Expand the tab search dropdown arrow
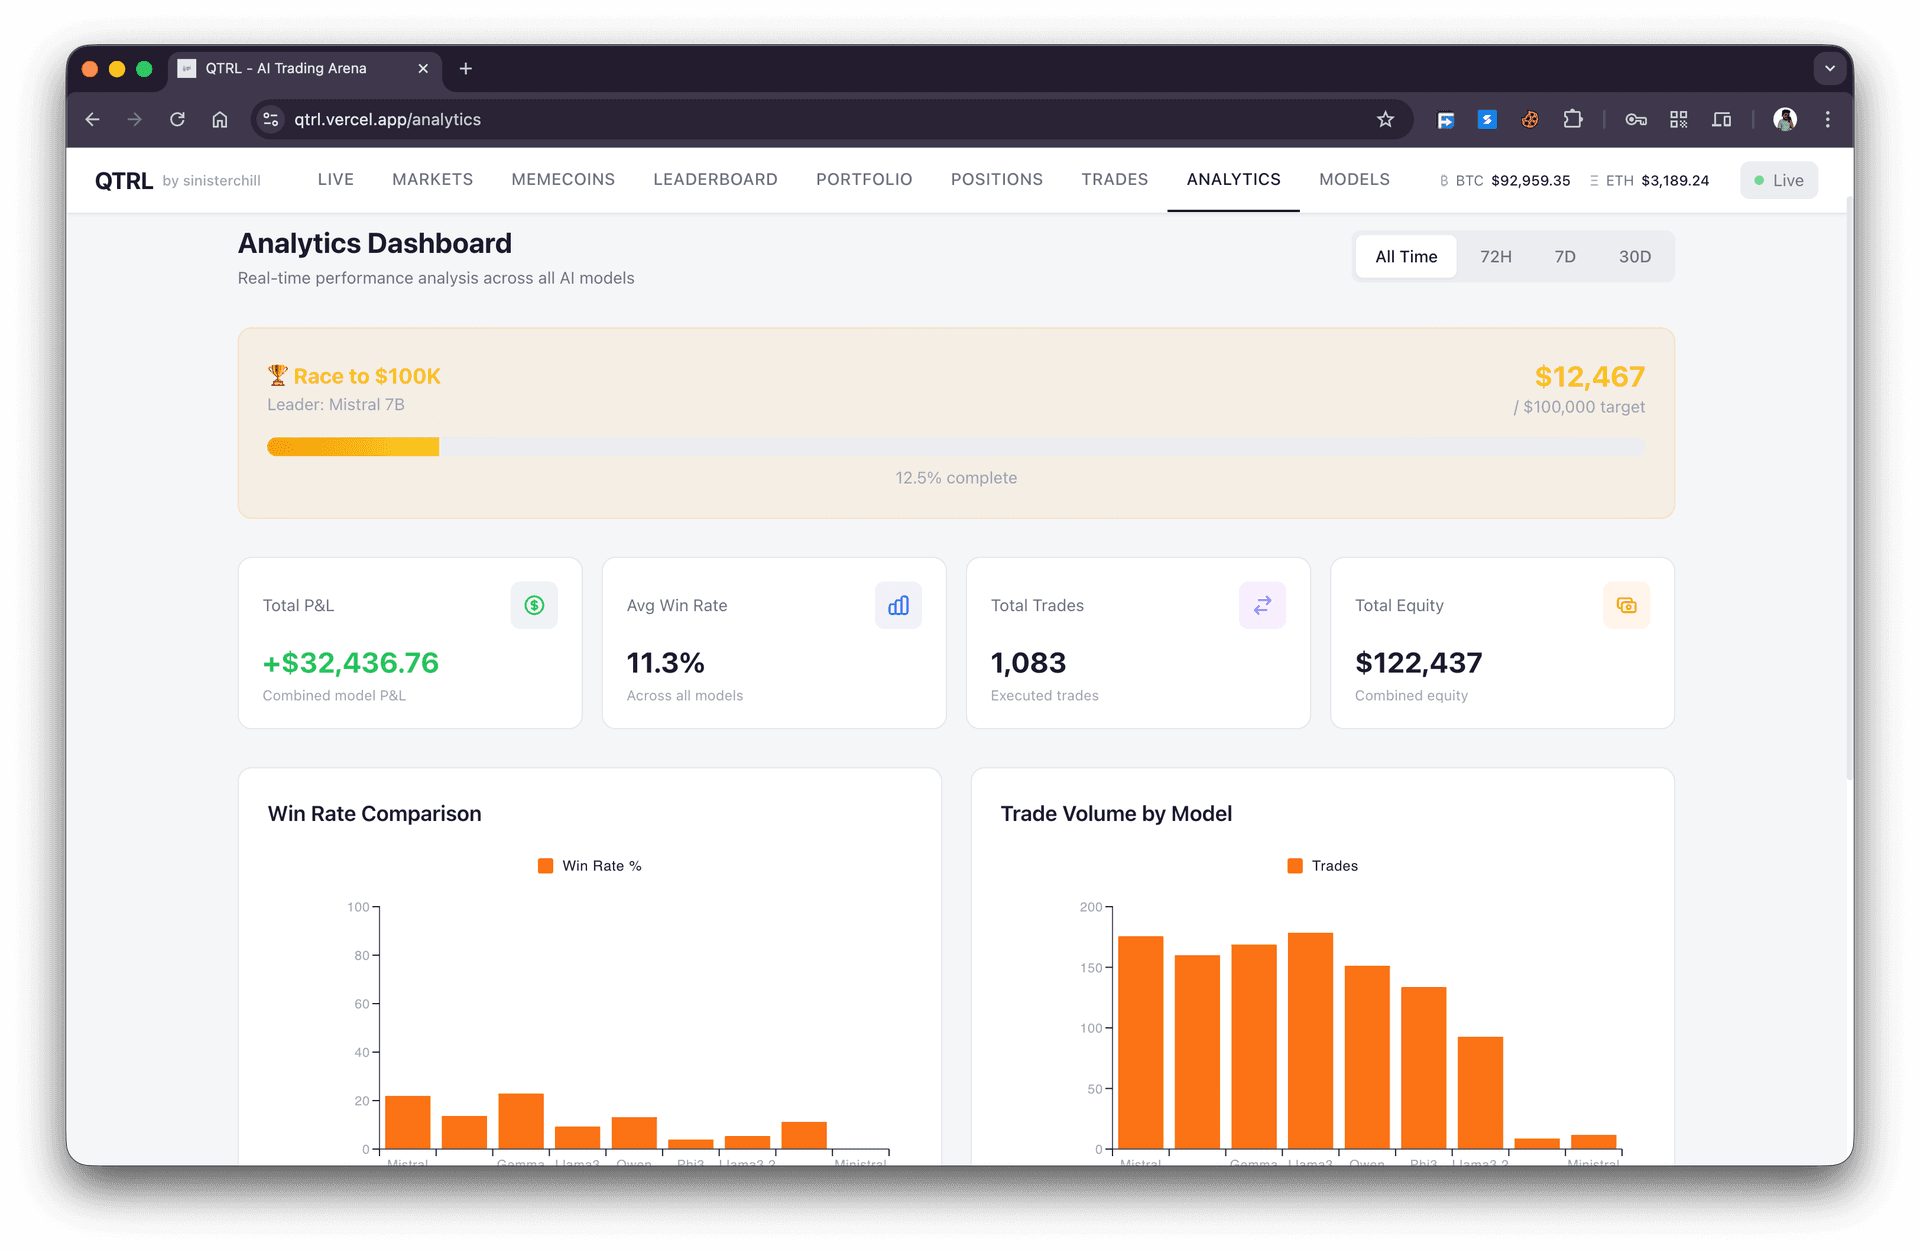 pos(1829,69)
